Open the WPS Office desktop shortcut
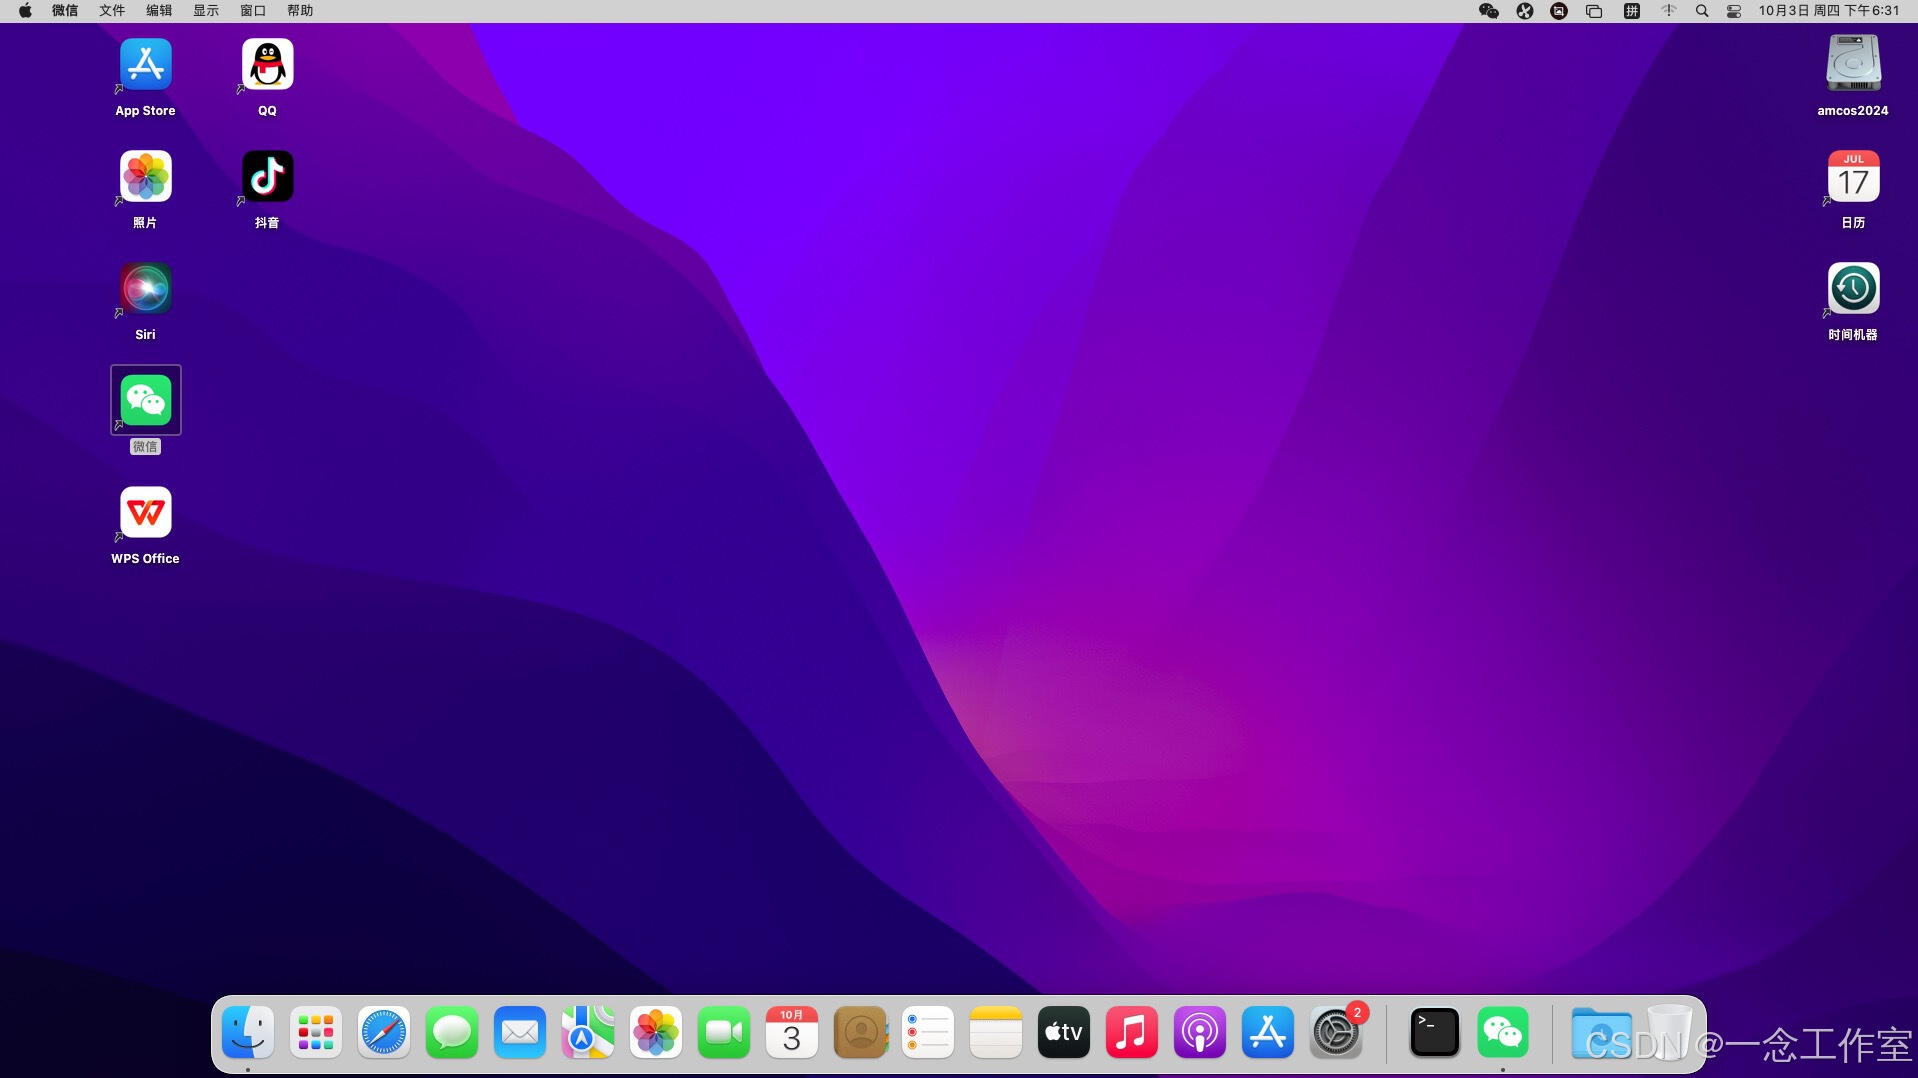Screen dimensions: 1918x1078 pos(146,513)
